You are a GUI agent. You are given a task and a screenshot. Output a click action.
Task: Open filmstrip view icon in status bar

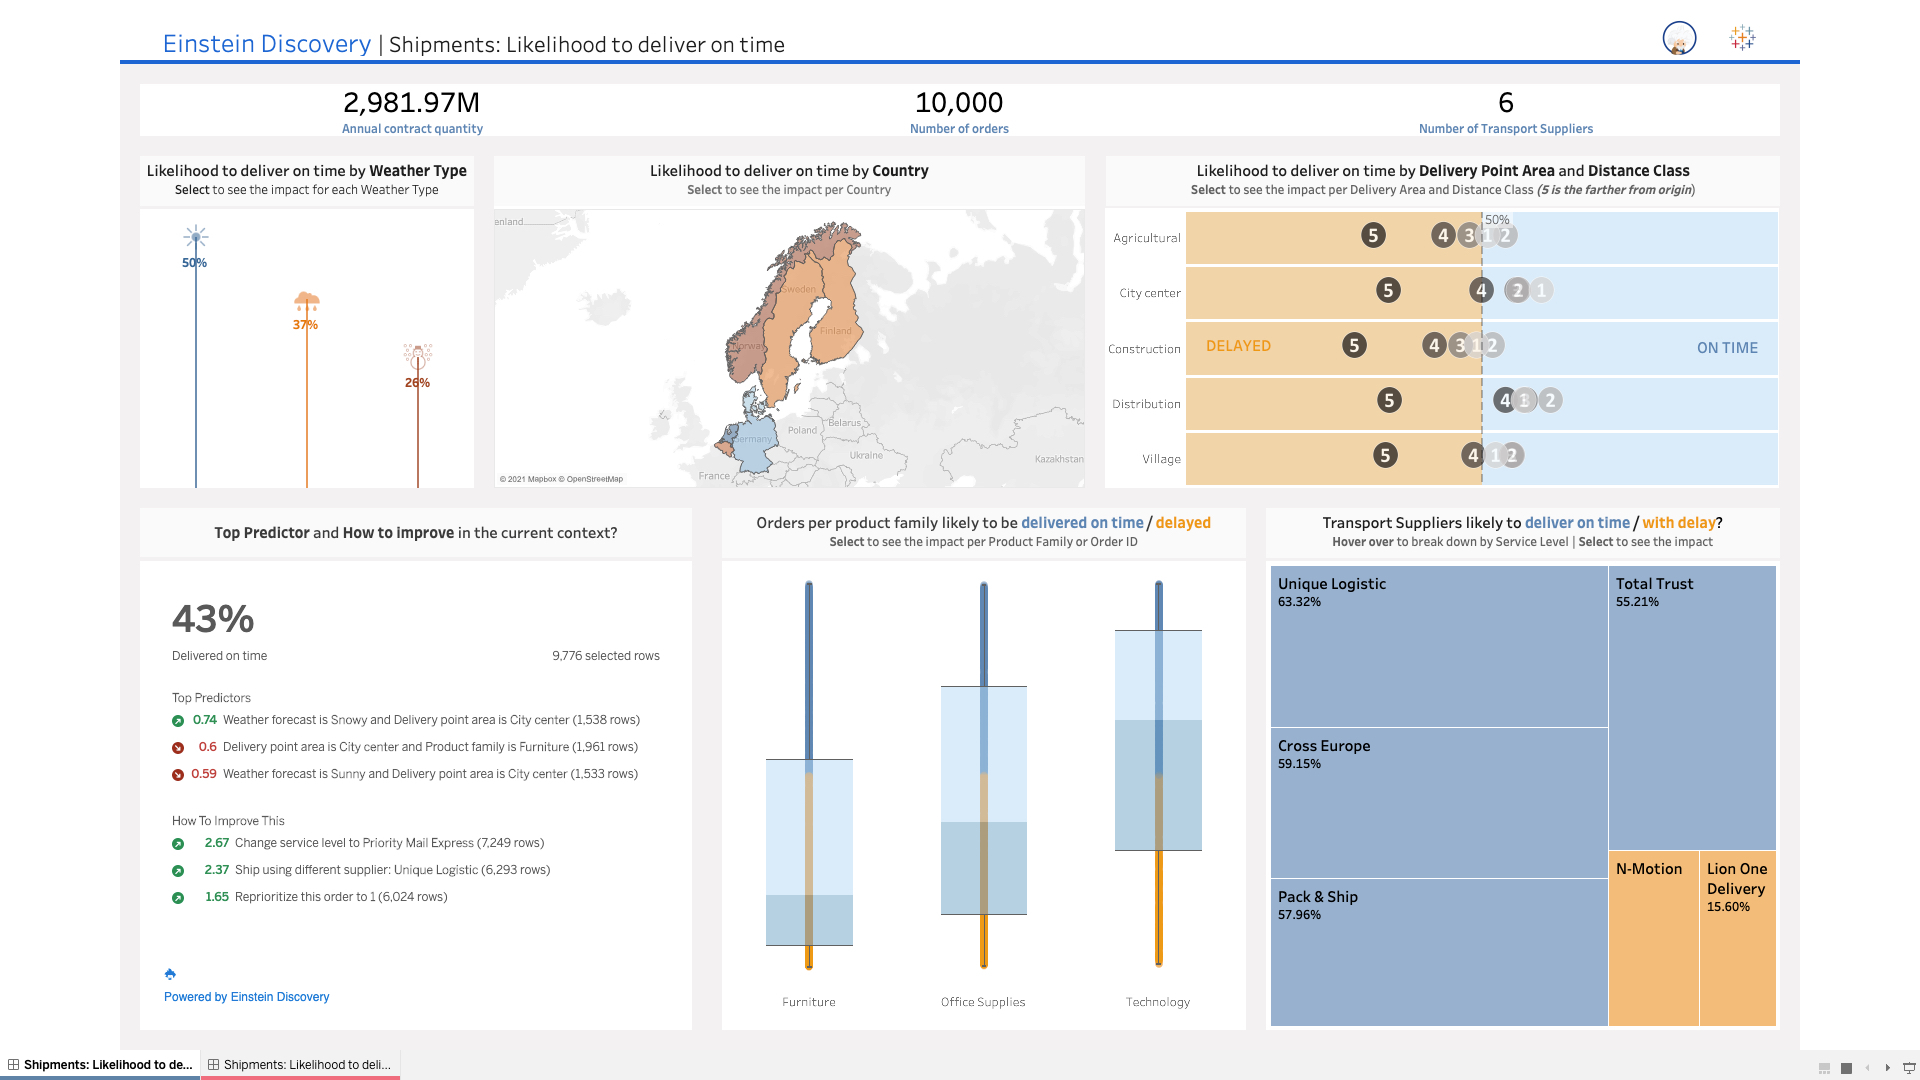[1824, 1068]
